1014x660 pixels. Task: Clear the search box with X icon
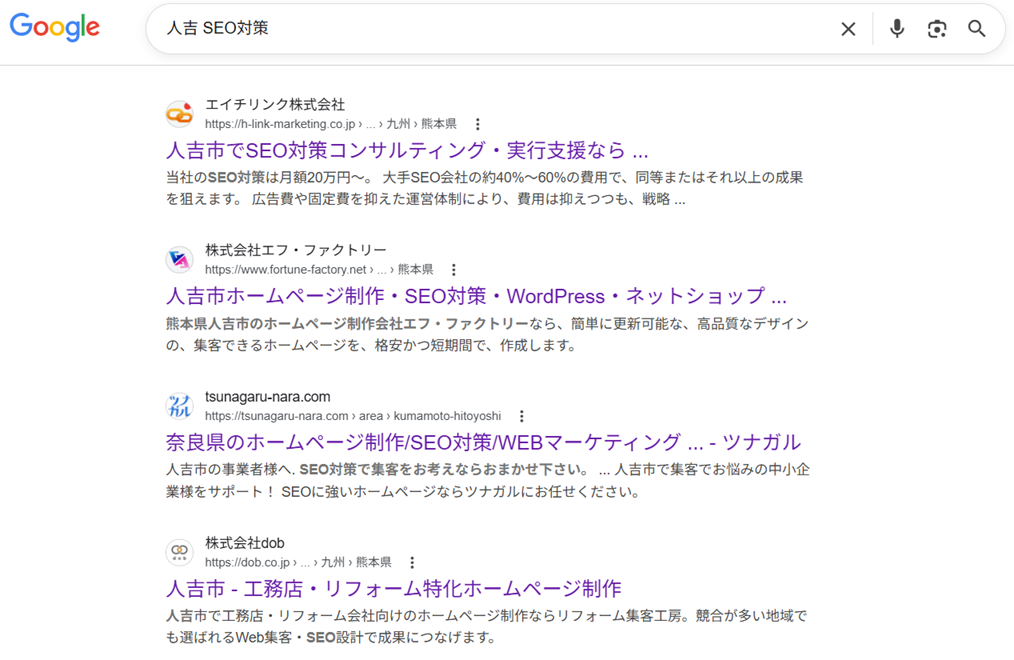click(x=848, y=29)
